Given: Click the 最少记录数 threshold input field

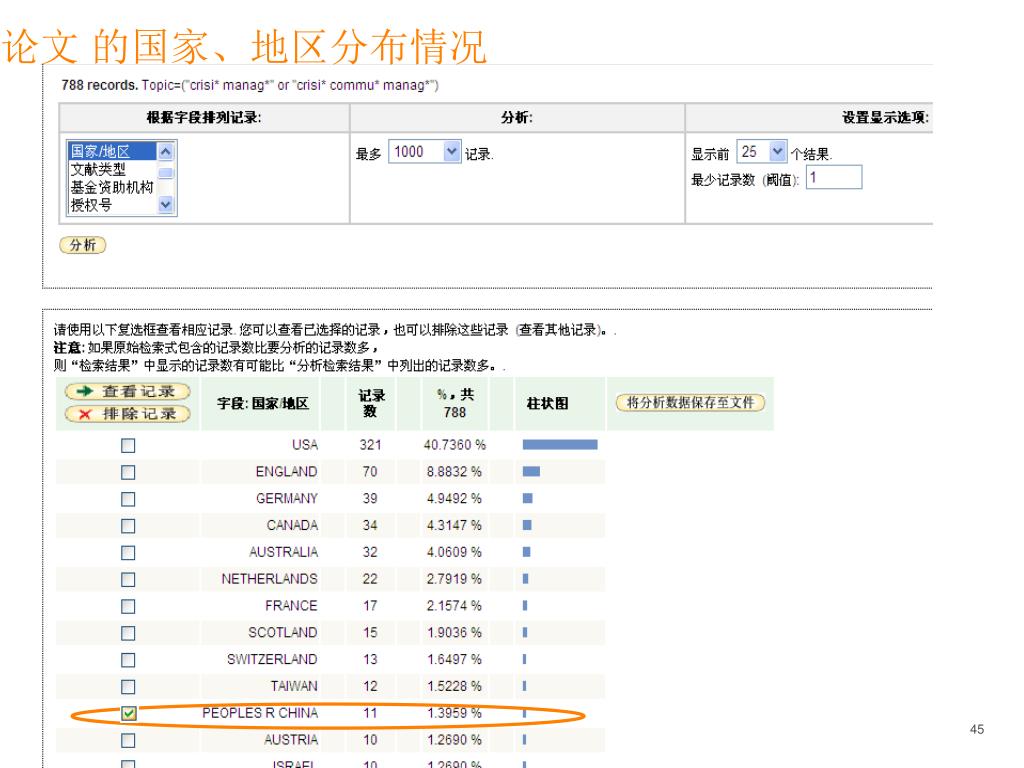Looking at the screenshot, I should (834, 177).
